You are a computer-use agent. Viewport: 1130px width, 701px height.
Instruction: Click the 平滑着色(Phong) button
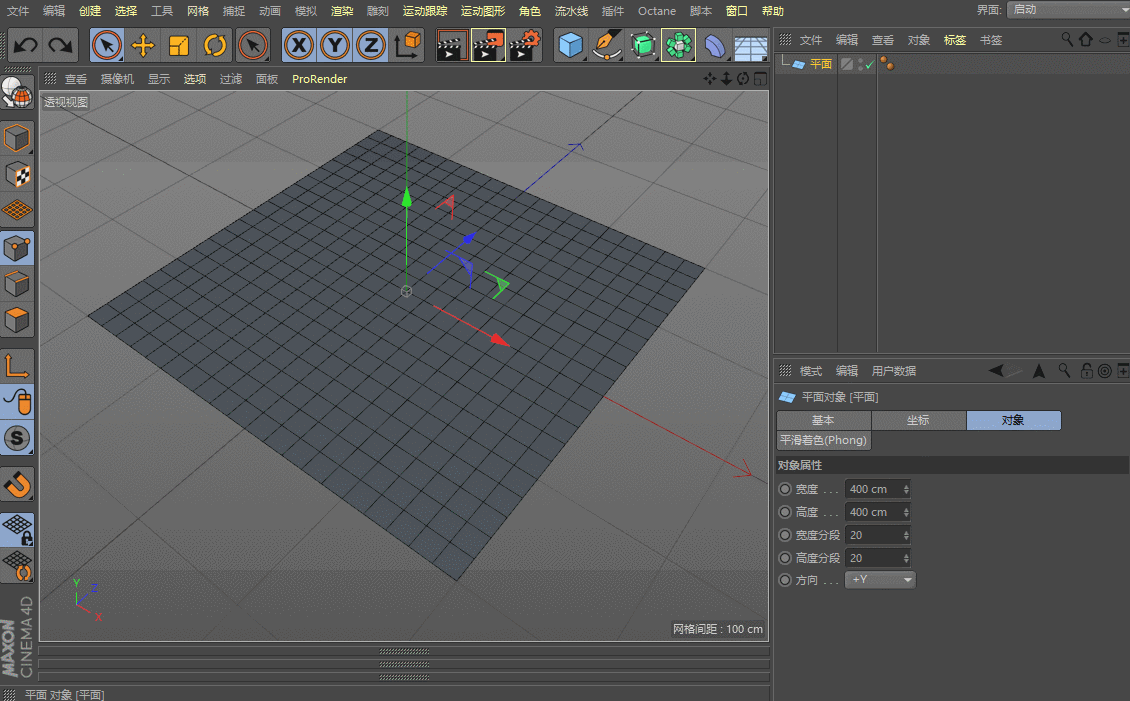pos(824,440)
